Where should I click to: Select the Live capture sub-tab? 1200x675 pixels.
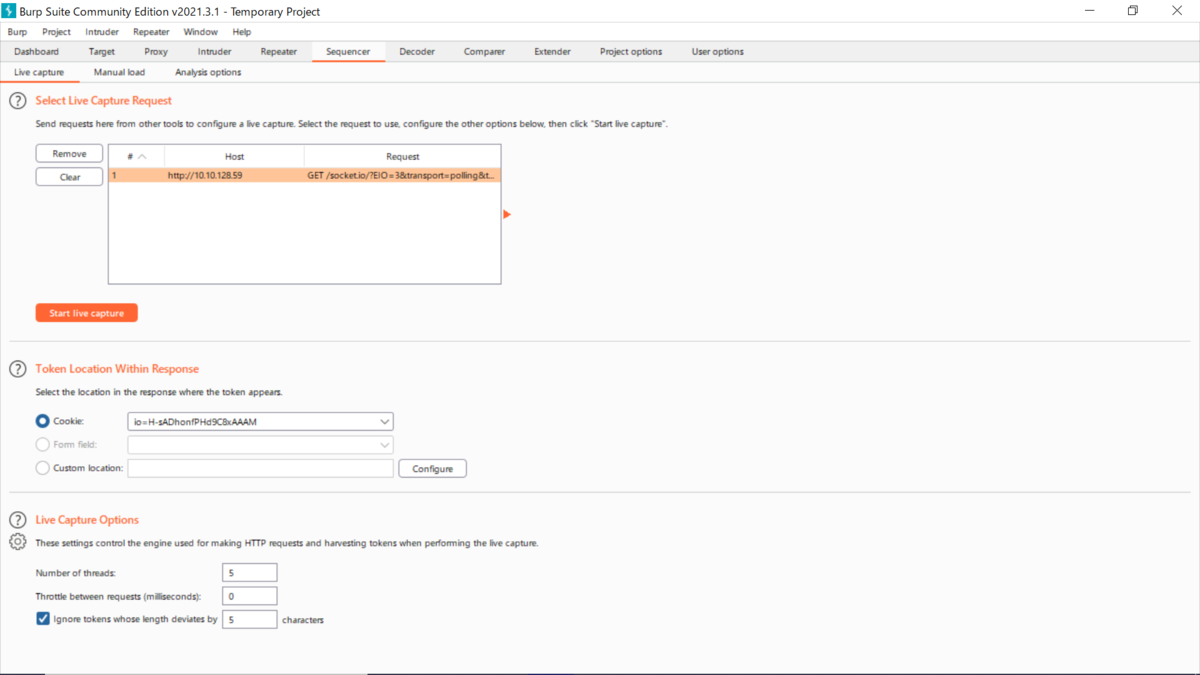pos(39,73)
